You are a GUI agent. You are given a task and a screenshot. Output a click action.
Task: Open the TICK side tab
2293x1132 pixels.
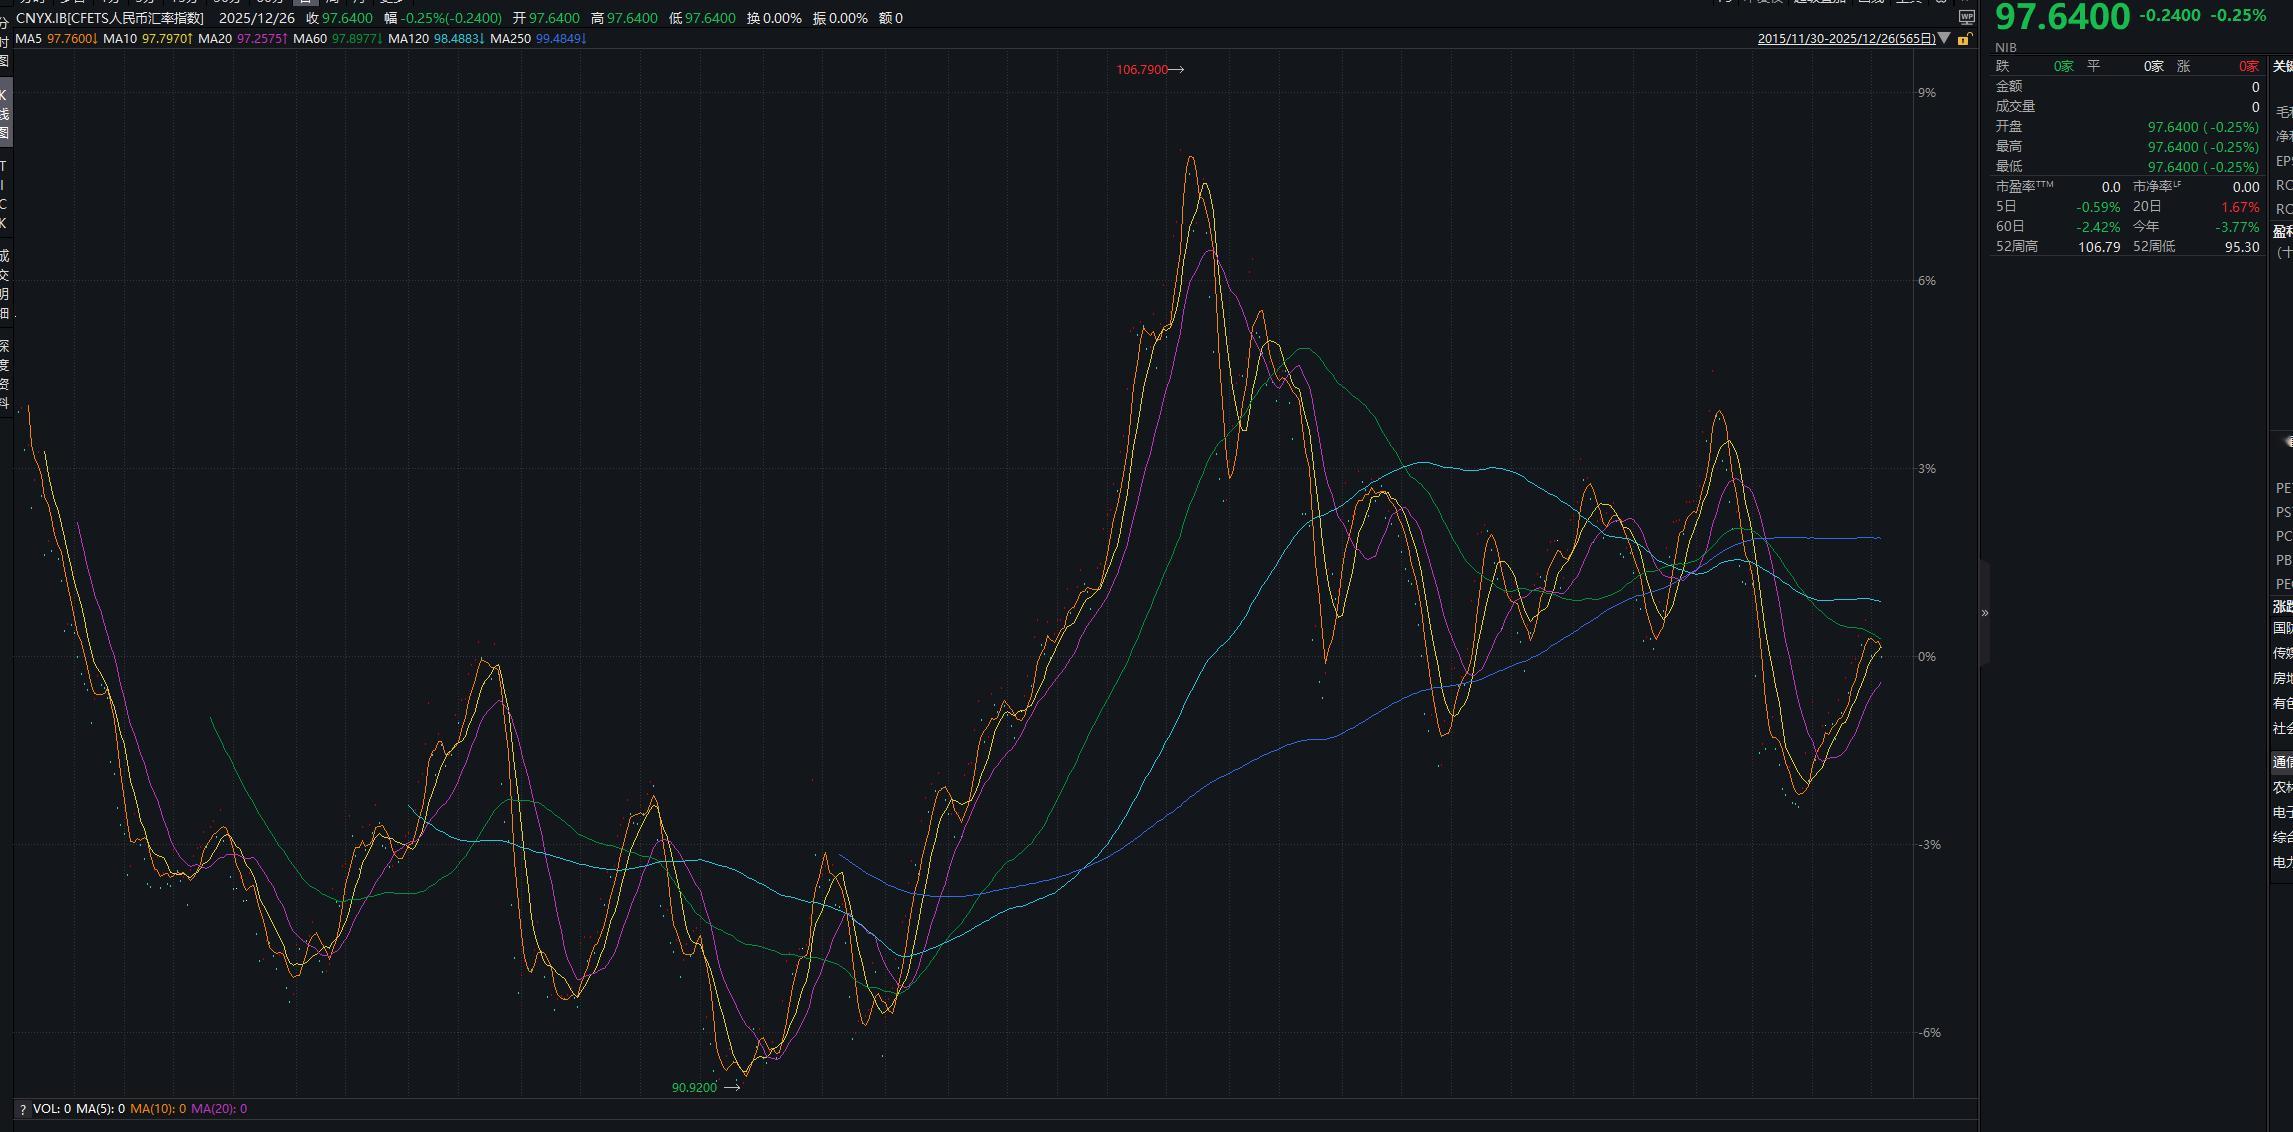(5, 194)
